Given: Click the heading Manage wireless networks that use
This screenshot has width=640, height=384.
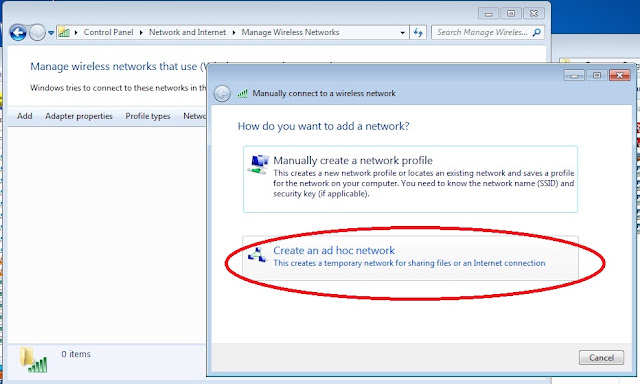Looking at the screenshot, I should coord(119,66).
